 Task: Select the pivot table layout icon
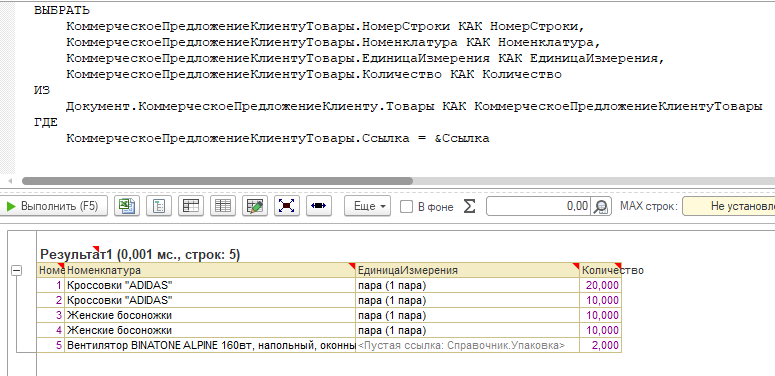click(x=191, y=206)
